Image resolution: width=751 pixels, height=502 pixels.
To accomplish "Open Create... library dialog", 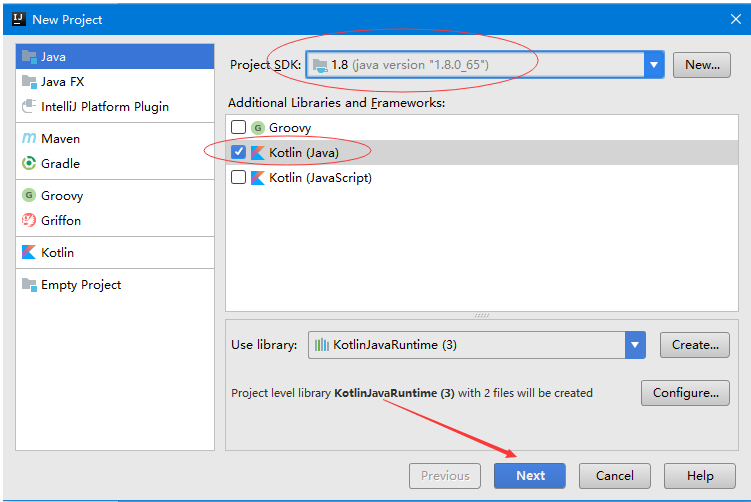I will (x=694, y=345).
